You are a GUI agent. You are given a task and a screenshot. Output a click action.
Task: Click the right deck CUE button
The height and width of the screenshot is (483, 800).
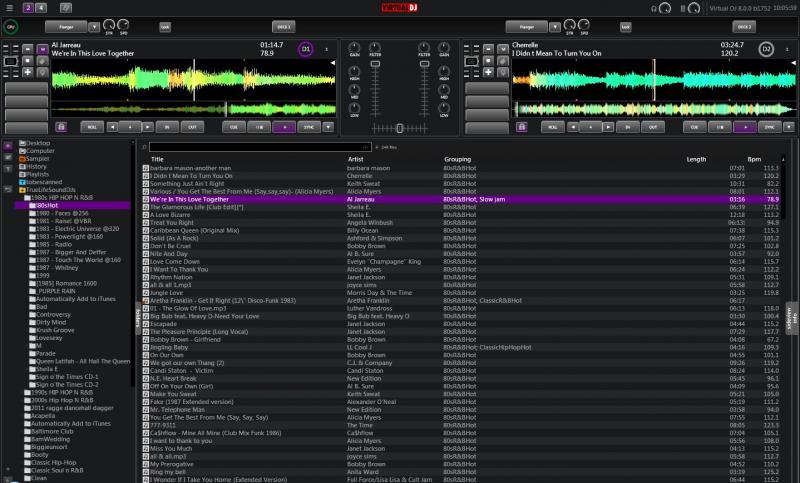694,127
